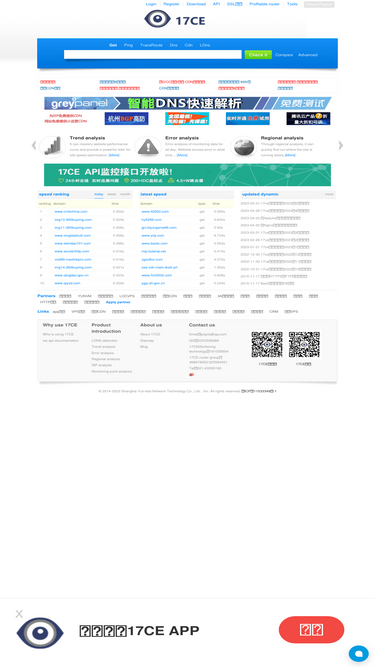Select the LDns test tab
The width and height of the screenshot is (375, 667).
tap(205, 45)
